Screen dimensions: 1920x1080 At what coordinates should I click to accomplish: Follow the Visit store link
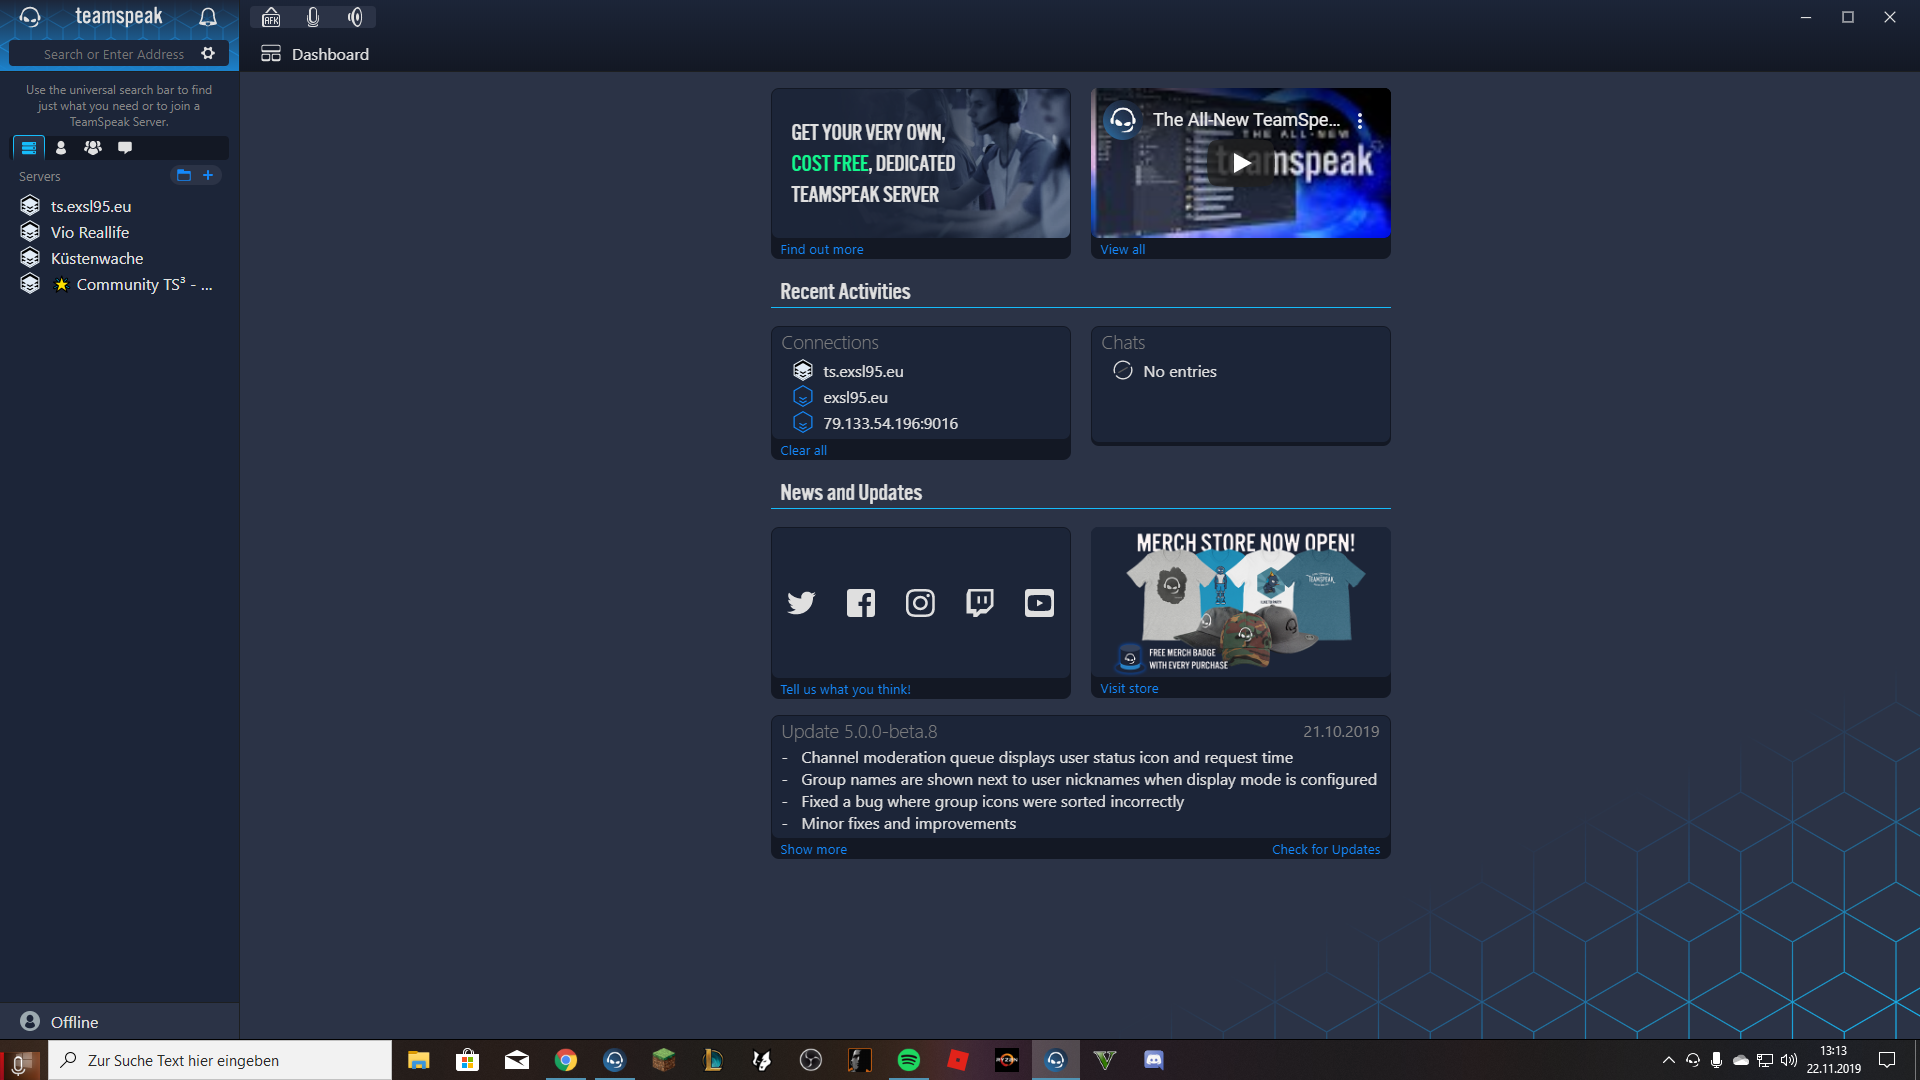[1129, 688]
